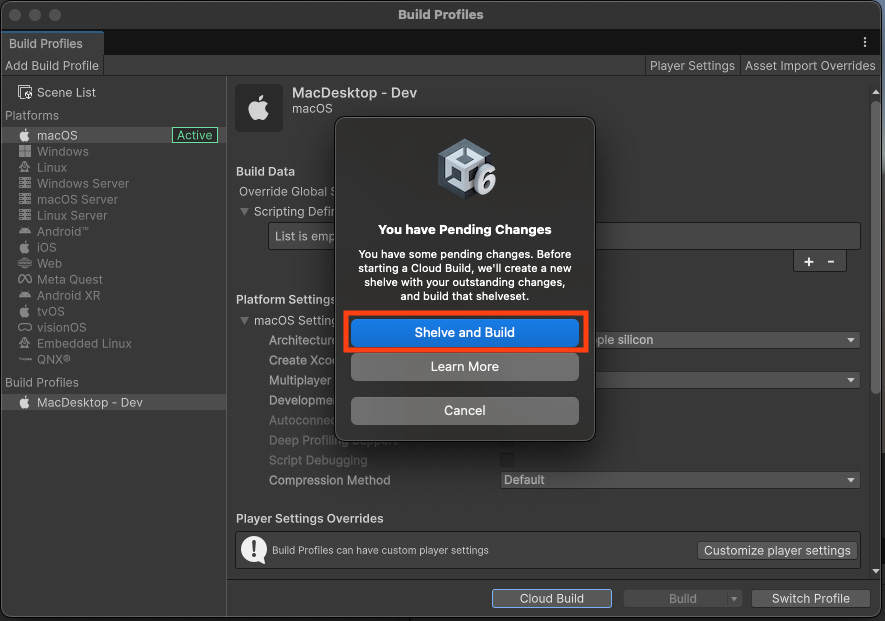Viewport: 885px width, 621px height.
Task: Click the Active badge on macOS row
Action: click(x=195, y=135)
